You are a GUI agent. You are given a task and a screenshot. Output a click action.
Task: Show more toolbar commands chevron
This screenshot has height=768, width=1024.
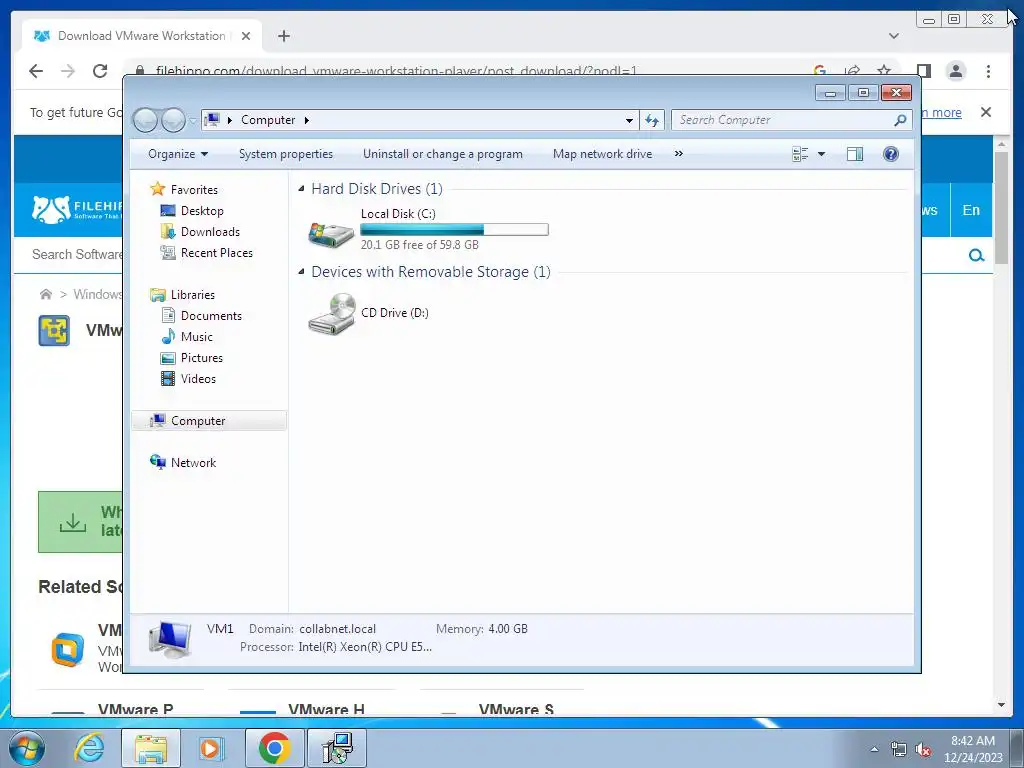pyautogui.click(x=679, y=153)
